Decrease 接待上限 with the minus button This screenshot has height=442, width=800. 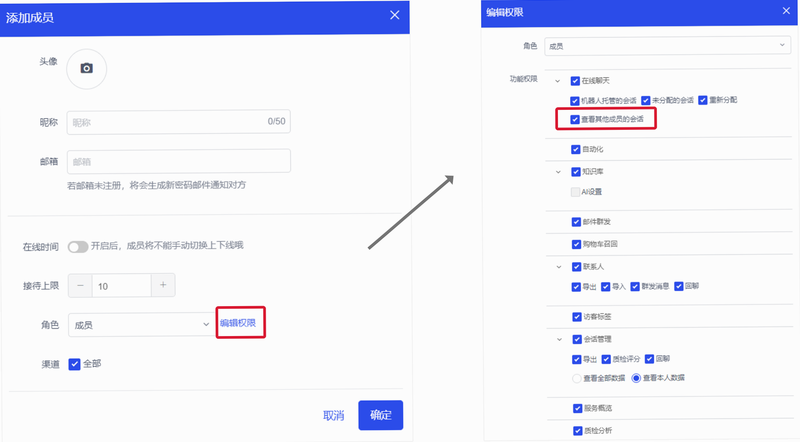(x=80, y=286)
